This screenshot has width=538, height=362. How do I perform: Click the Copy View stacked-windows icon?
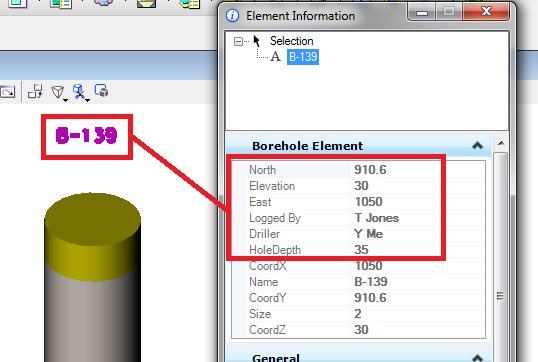[35, 92]
